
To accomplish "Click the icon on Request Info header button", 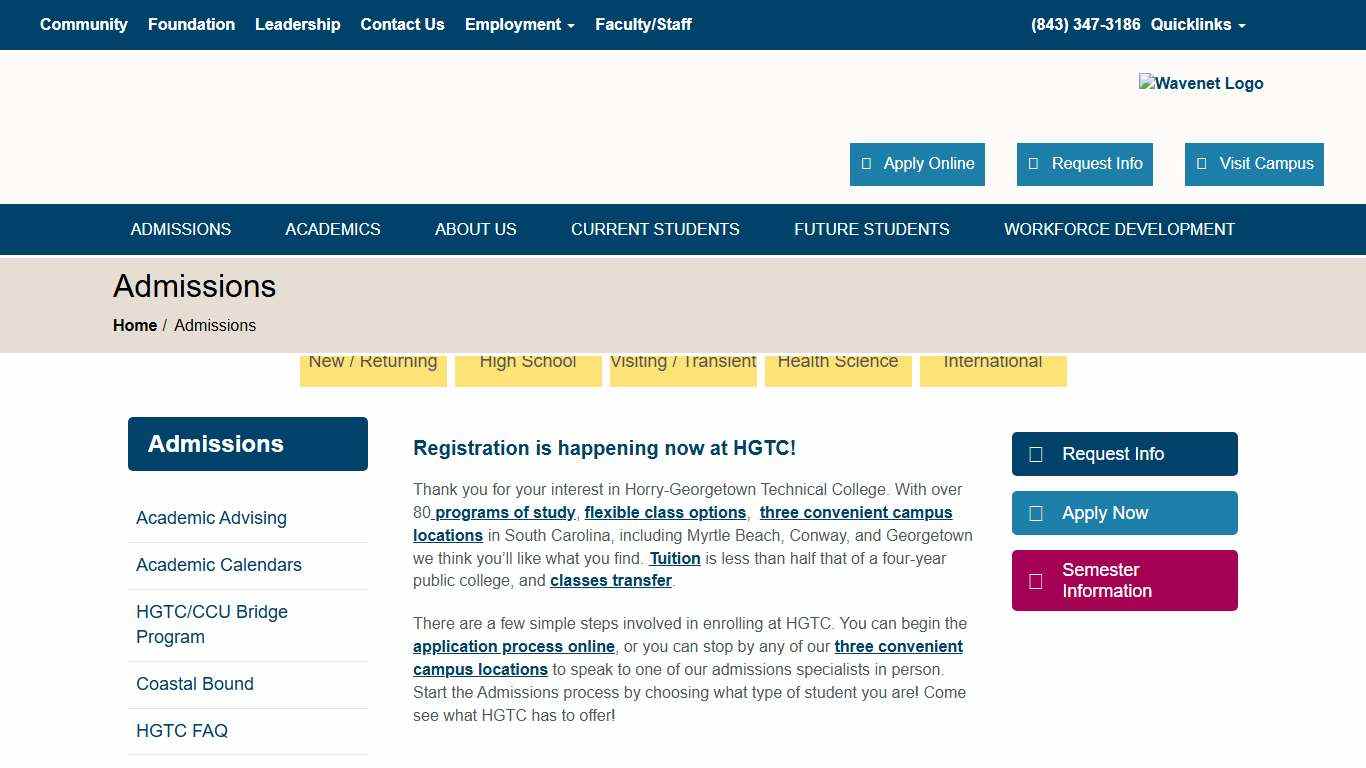I will (x=1033, y=164).
